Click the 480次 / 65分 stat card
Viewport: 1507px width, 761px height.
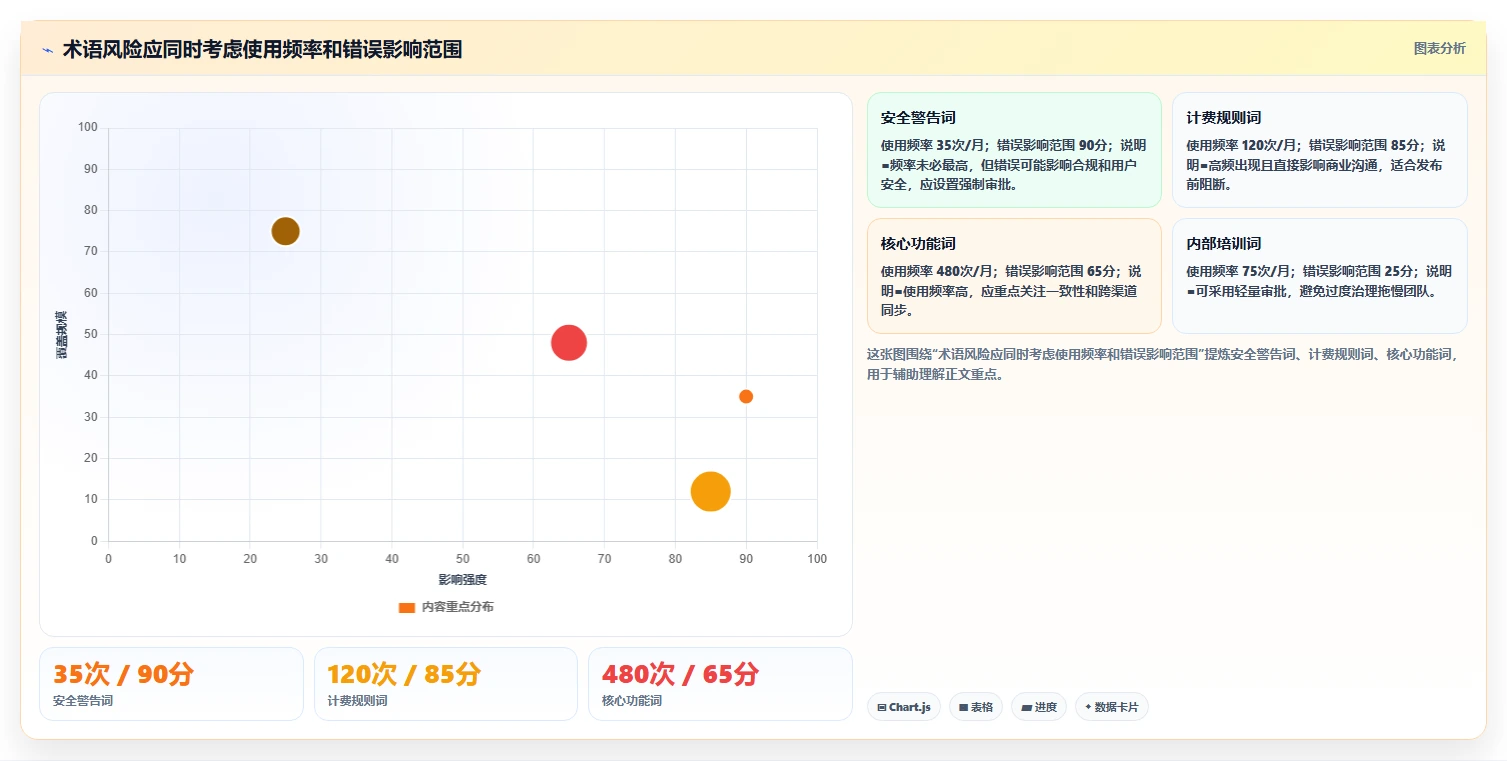720,684
